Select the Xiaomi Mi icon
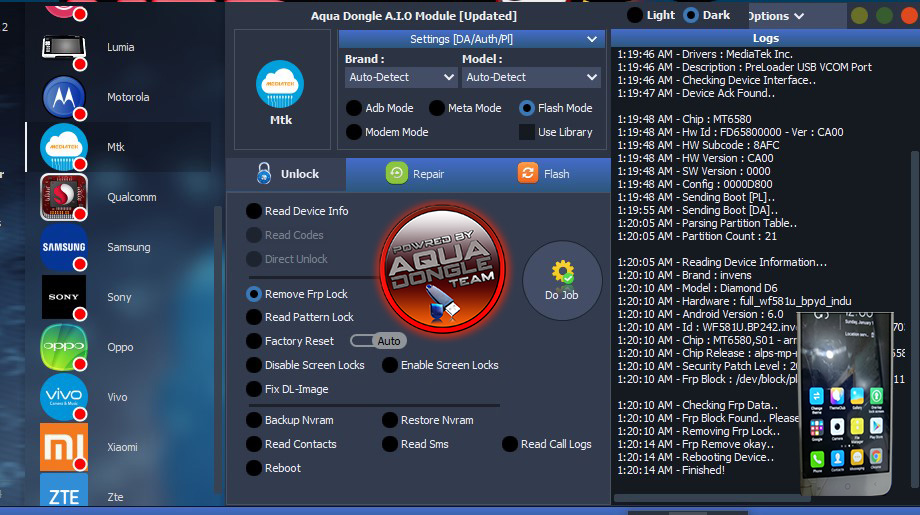 [x=64, y=448]
